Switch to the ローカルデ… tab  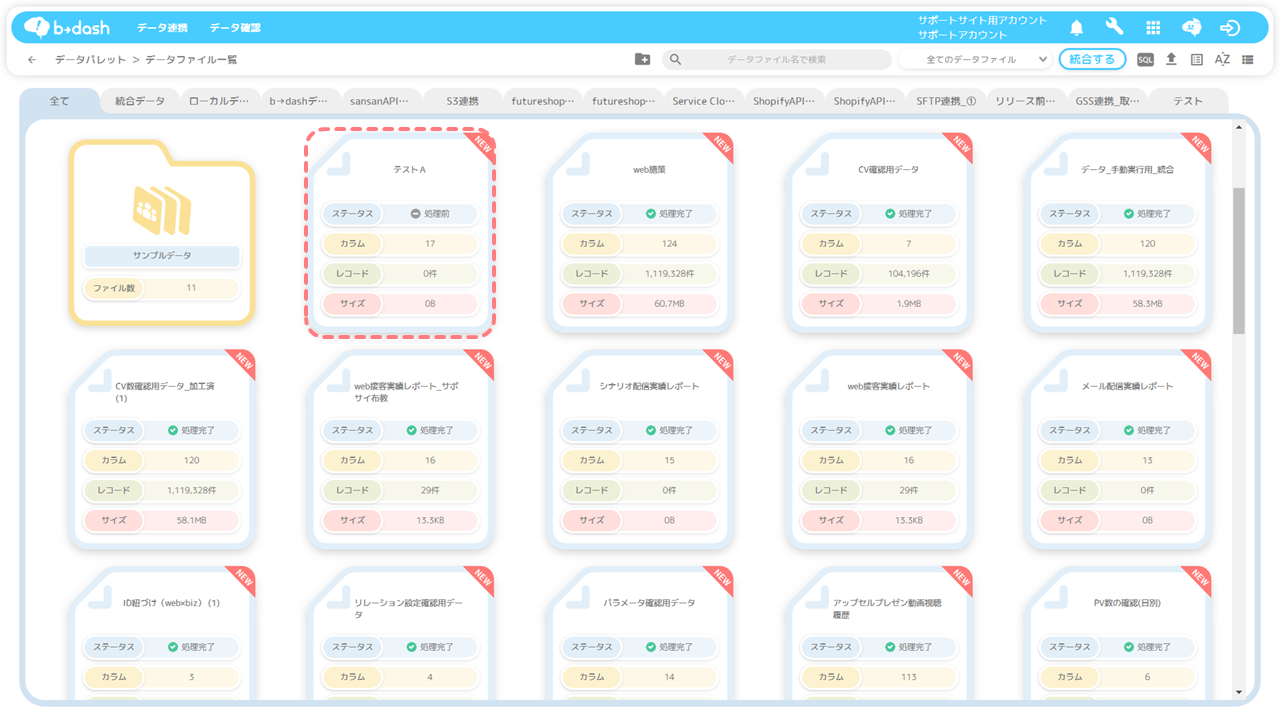(219, 101)
